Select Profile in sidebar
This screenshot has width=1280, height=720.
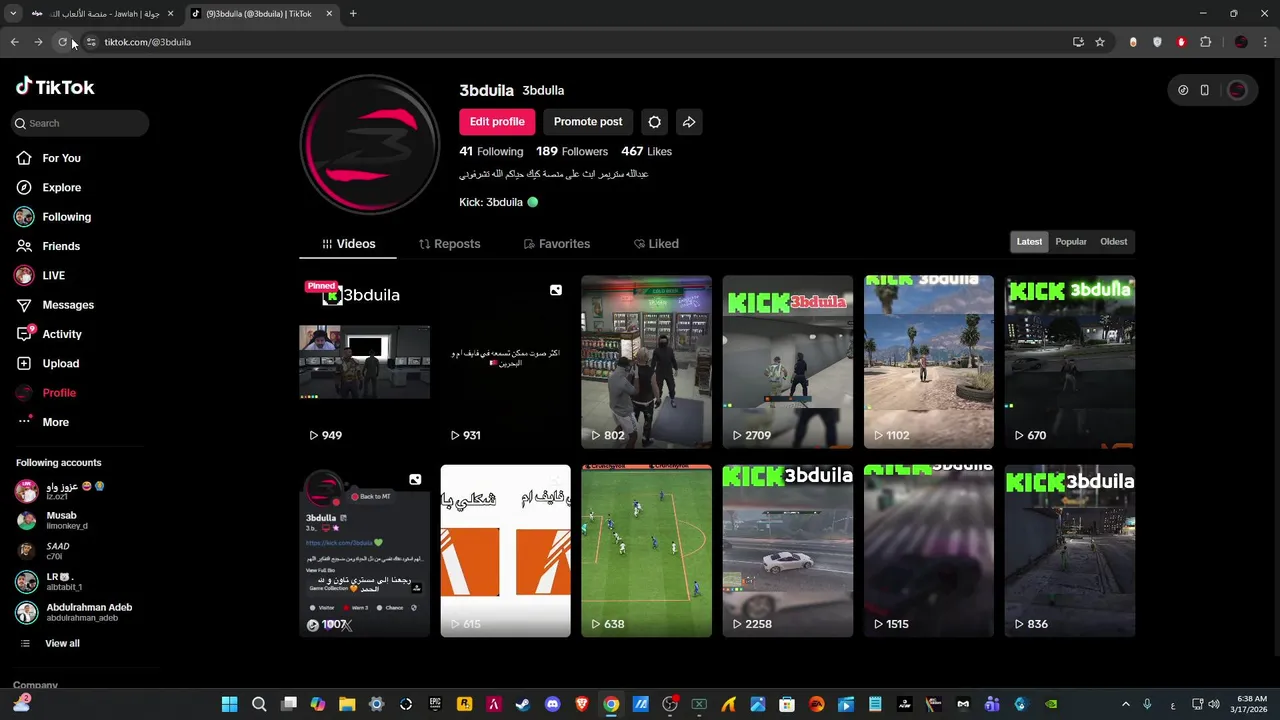click(x=46, y=393)
